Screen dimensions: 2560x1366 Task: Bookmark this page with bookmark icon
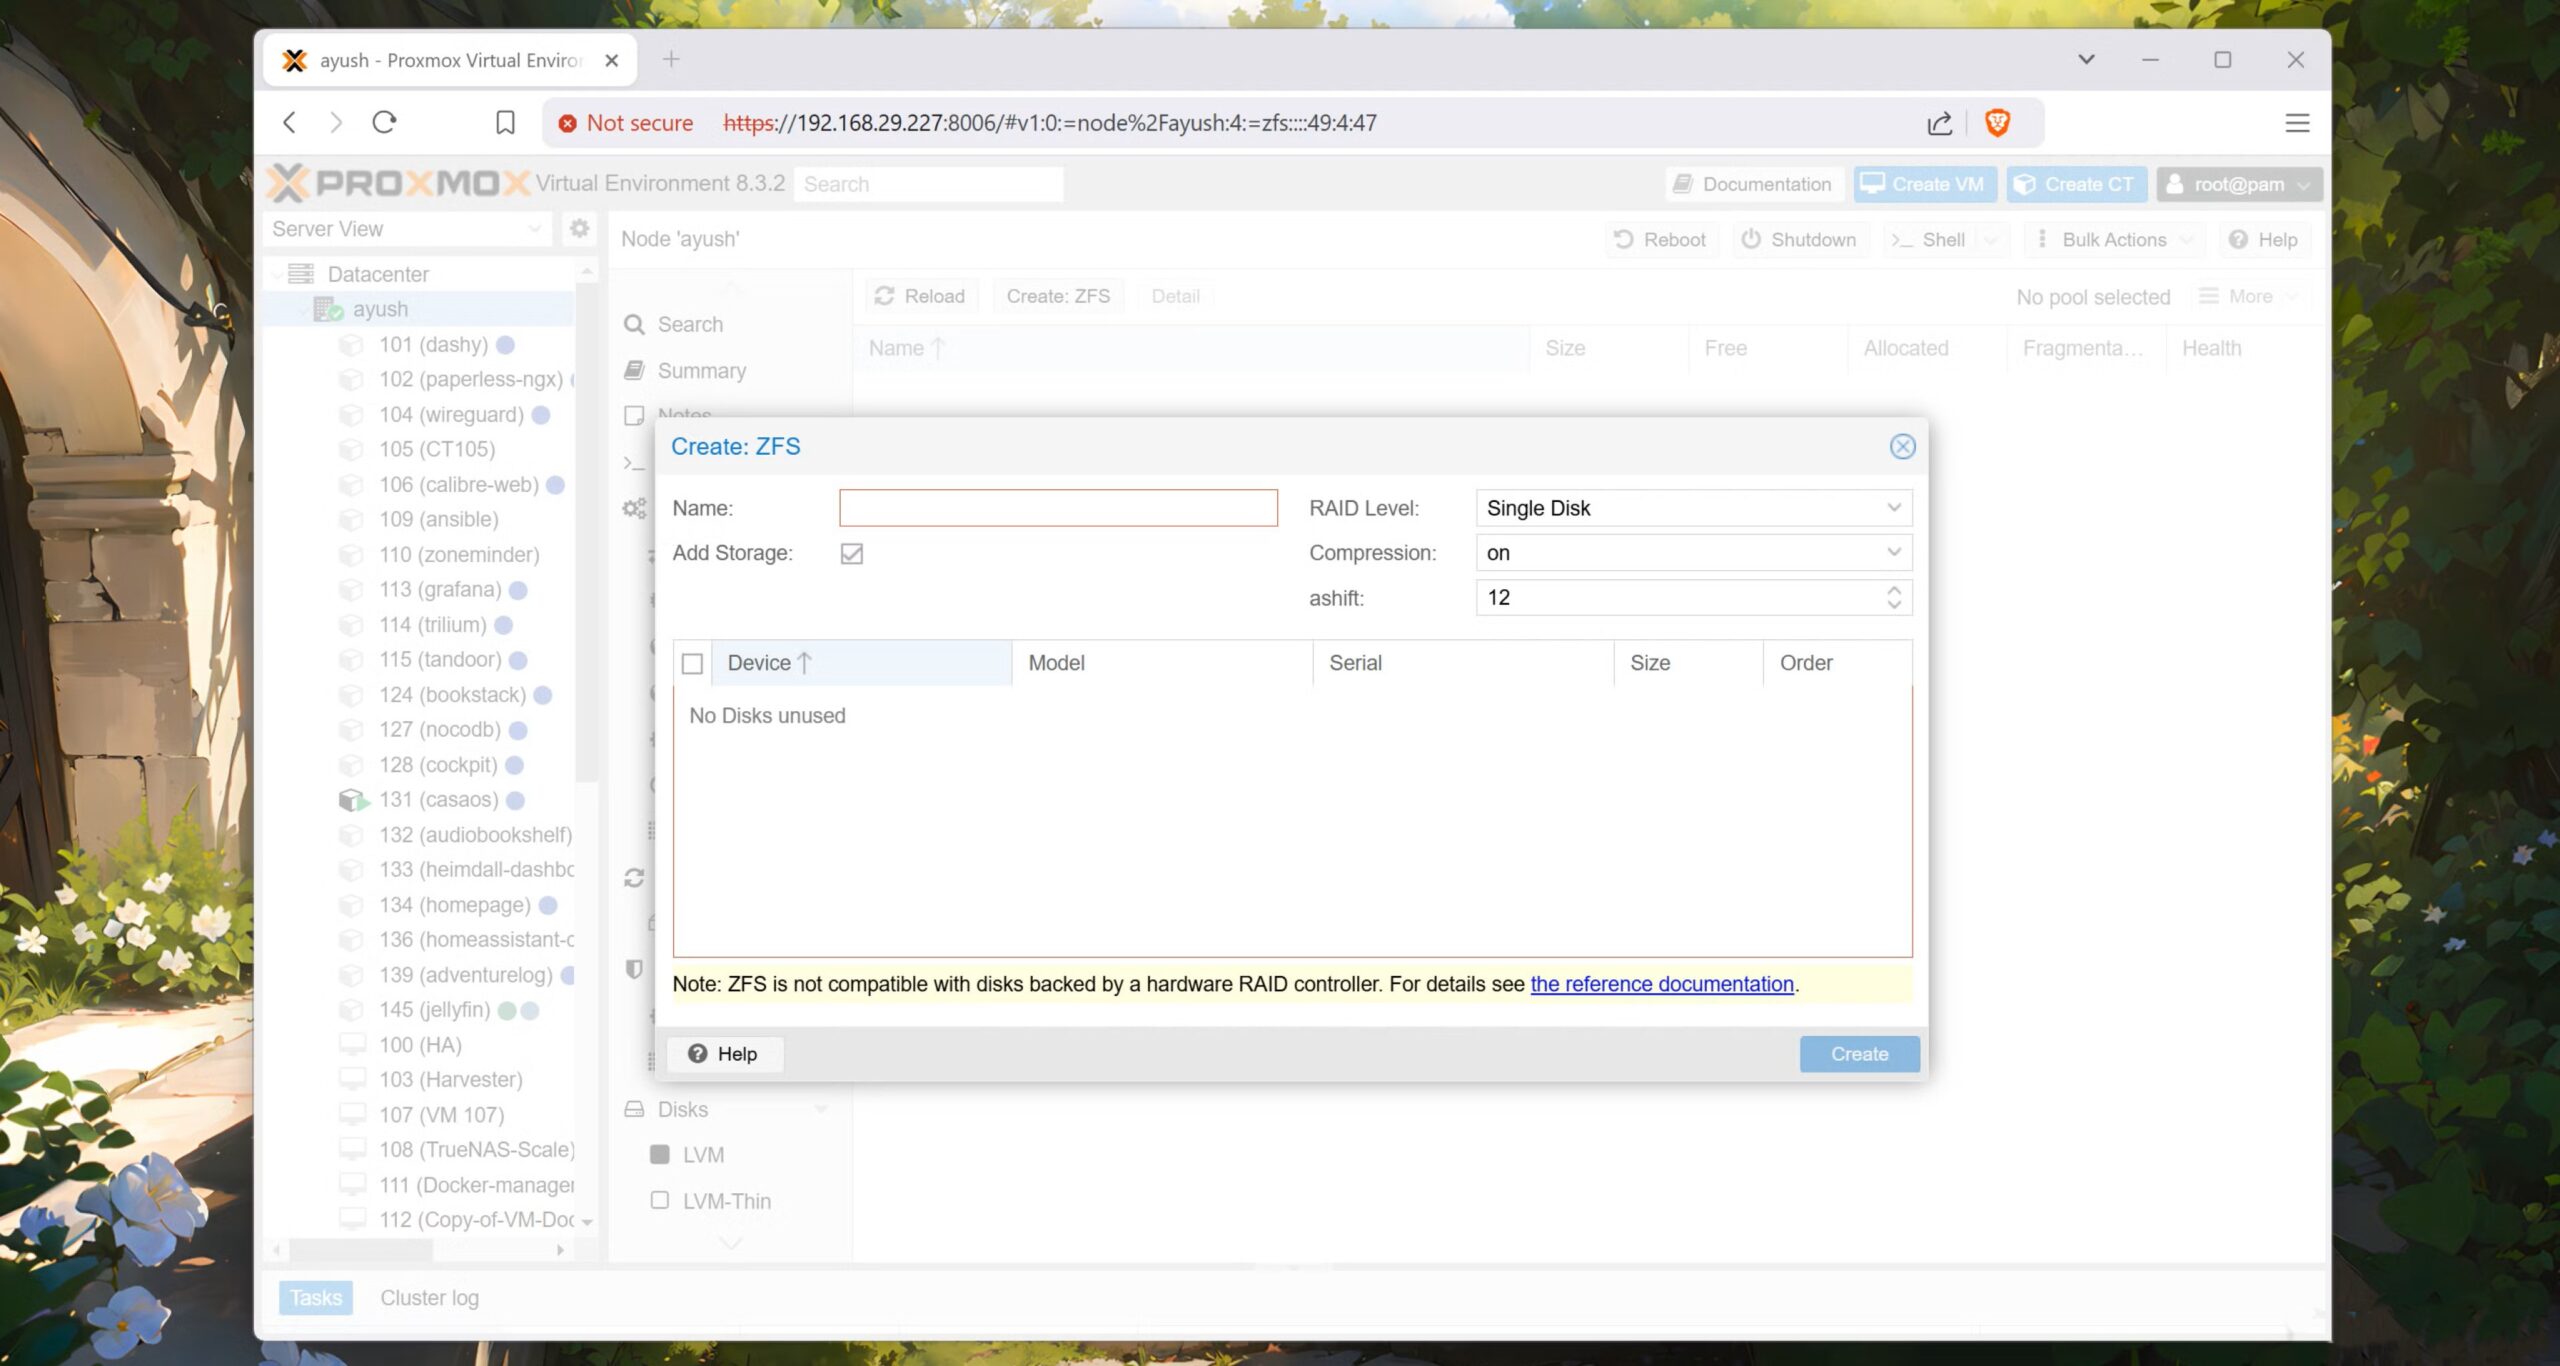tap(505, 122)
